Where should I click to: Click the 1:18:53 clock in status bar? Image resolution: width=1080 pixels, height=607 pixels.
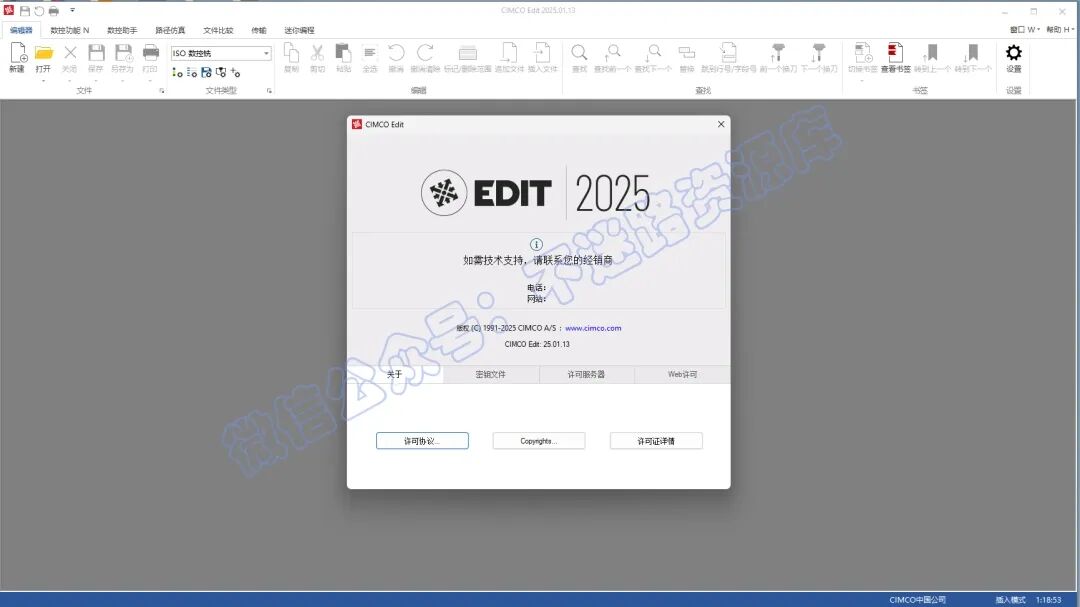pos(1048,600)
